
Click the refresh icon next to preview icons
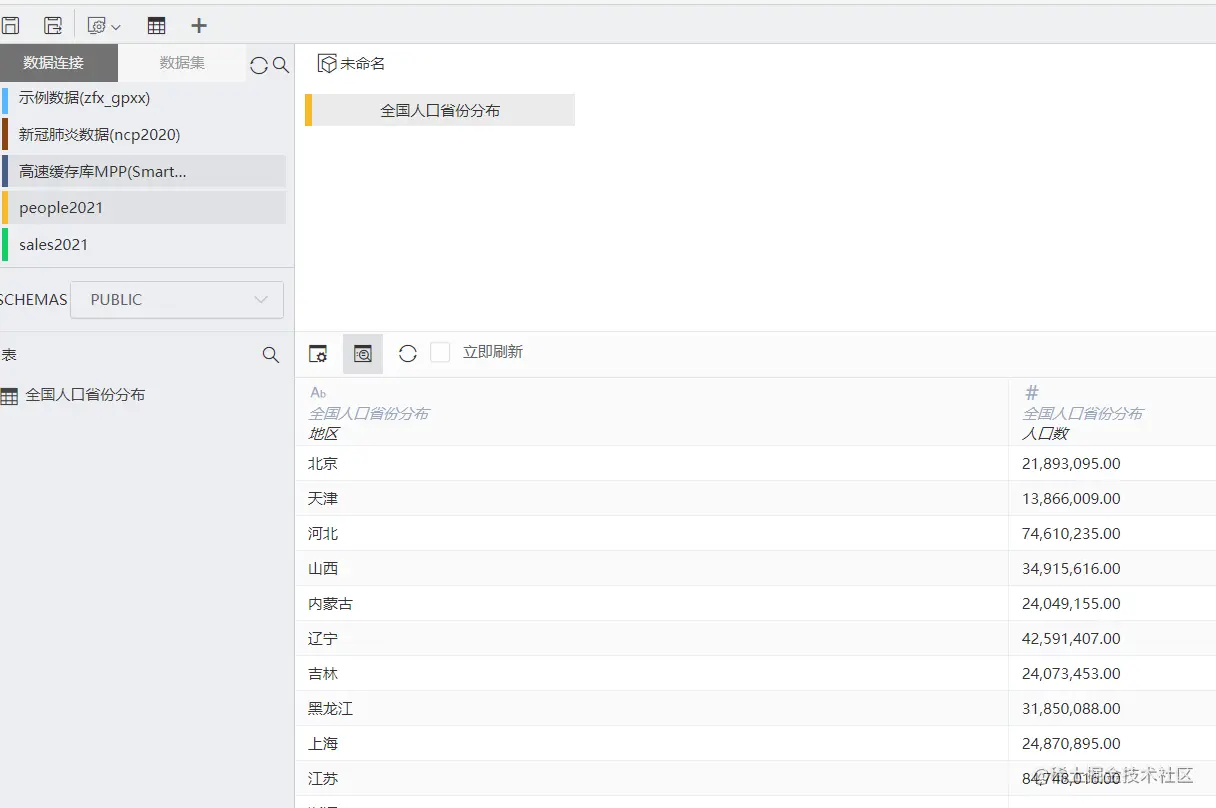(407, 353)
